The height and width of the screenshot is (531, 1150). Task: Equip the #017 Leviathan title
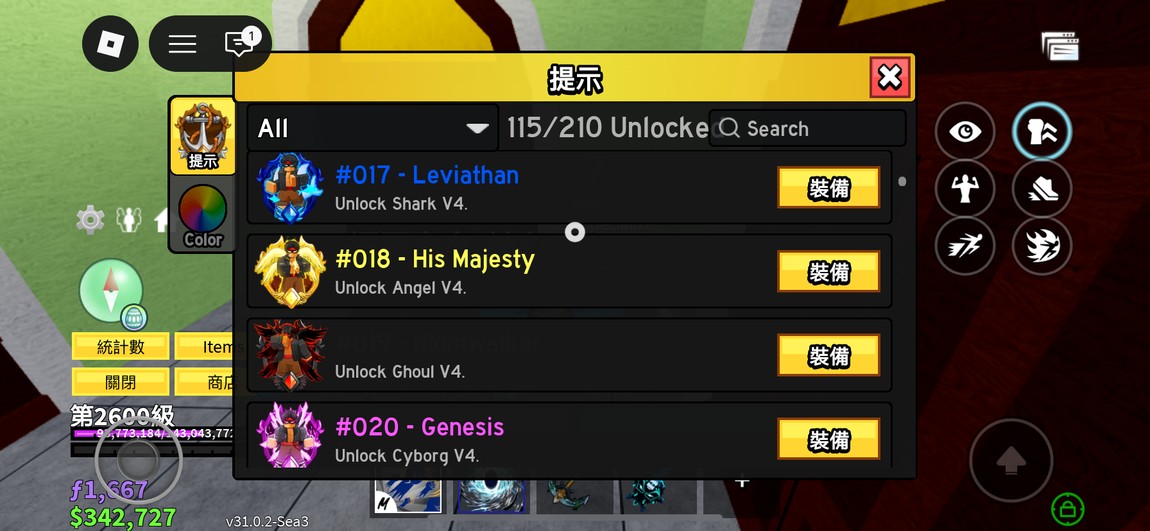829,188
